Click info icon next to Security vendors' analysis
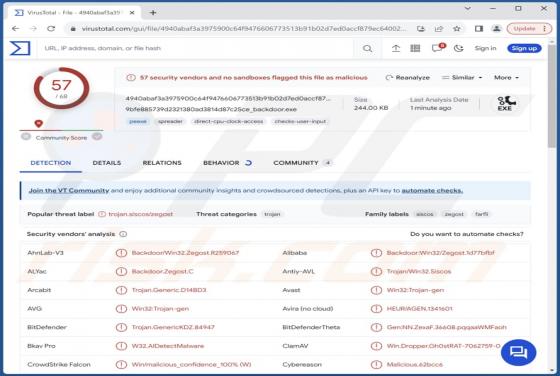Screen dimensions: 560x376 coord(123,234)
